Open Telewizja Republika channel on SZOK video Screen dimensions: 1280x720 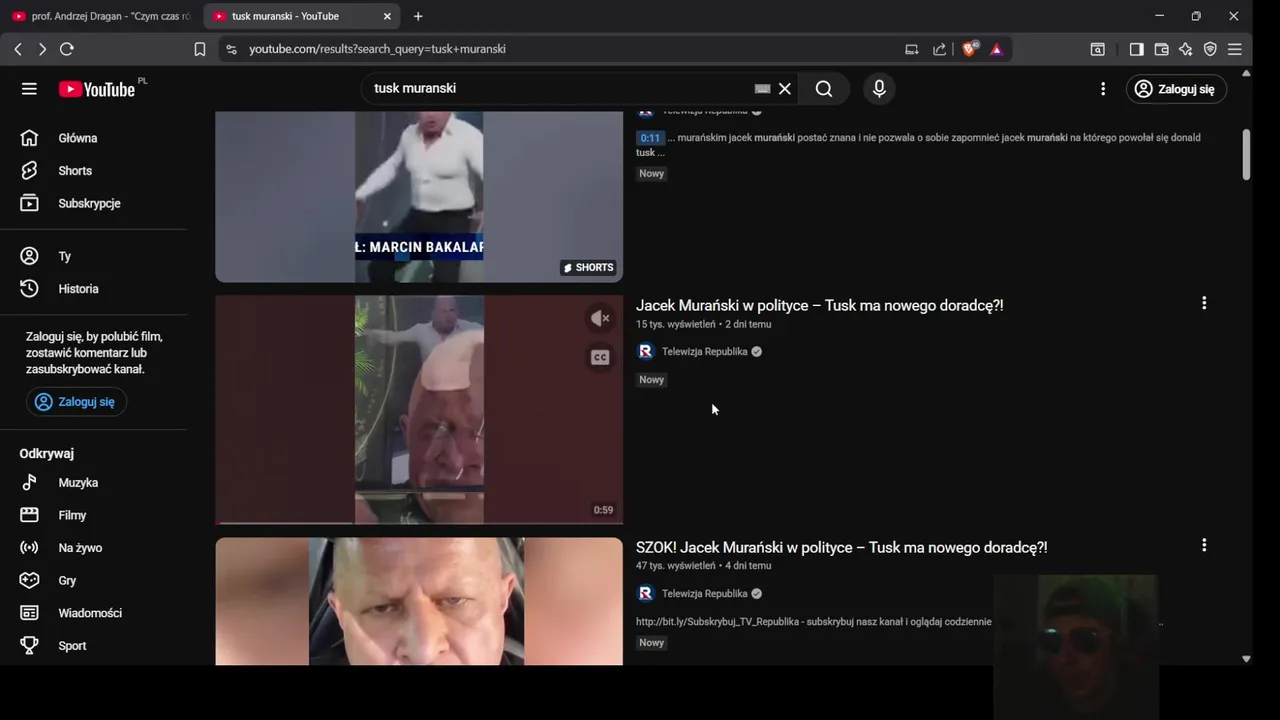click(x=704, y=594)
